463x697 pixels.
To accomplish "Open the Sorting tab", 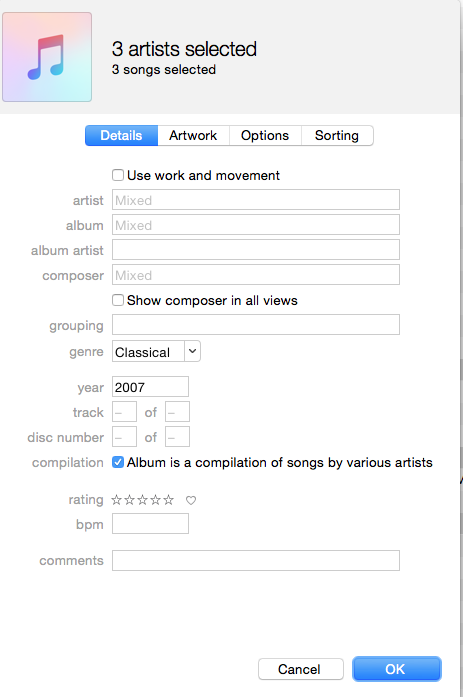I will tap(337, 135).
